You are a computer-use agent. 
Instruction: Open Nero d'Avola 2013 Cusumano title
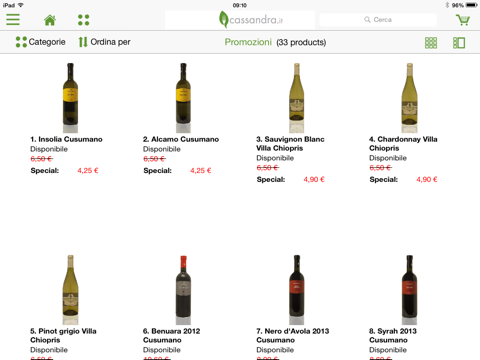(293, 336)
